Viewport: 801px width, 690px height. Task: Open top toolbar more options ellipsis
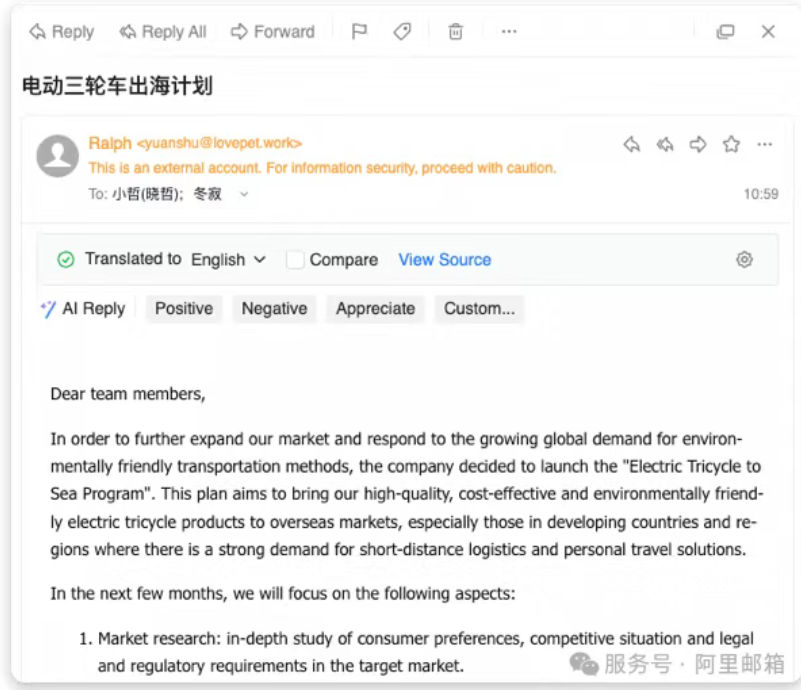(x=509, y=32)
